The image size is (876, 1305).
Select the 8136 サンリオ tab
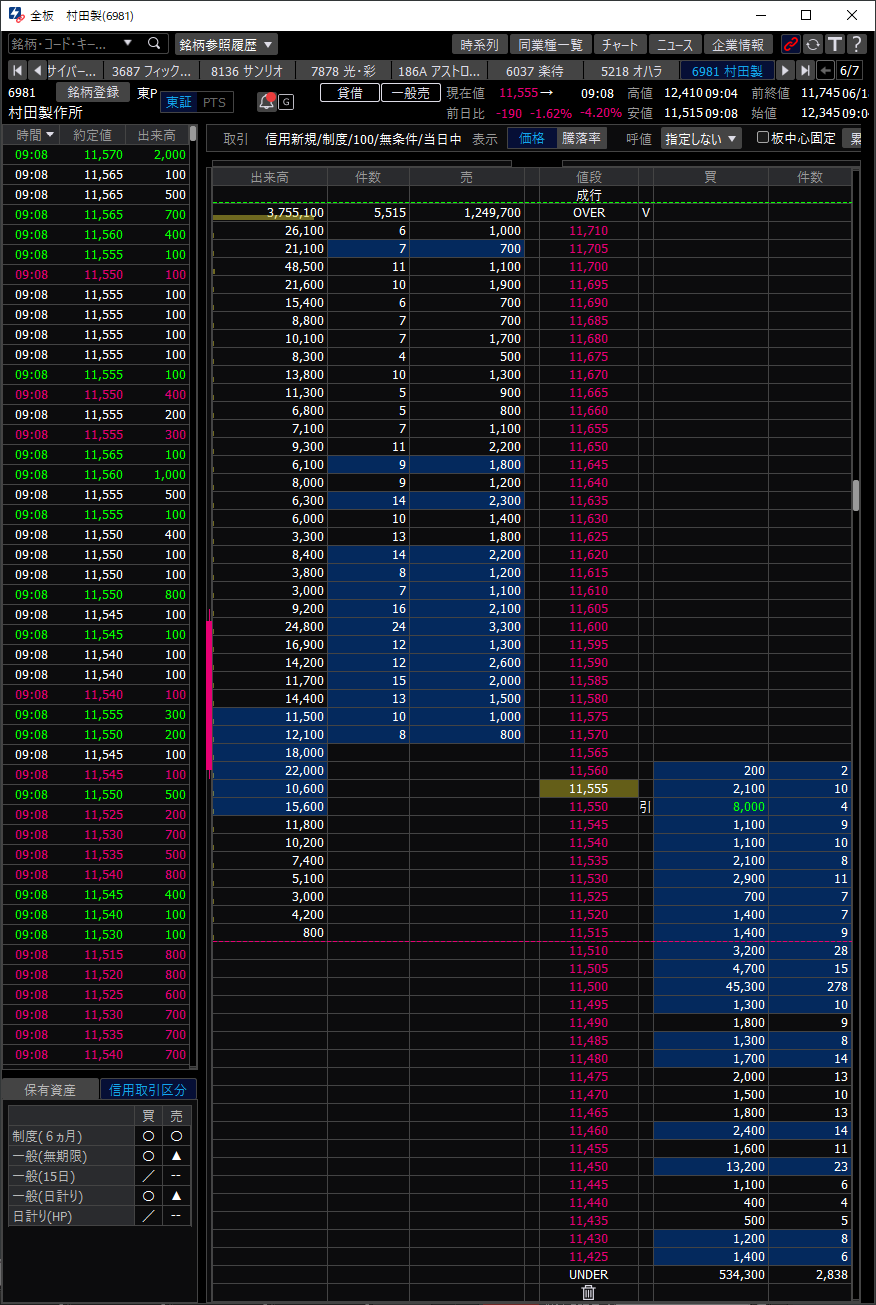247,70
